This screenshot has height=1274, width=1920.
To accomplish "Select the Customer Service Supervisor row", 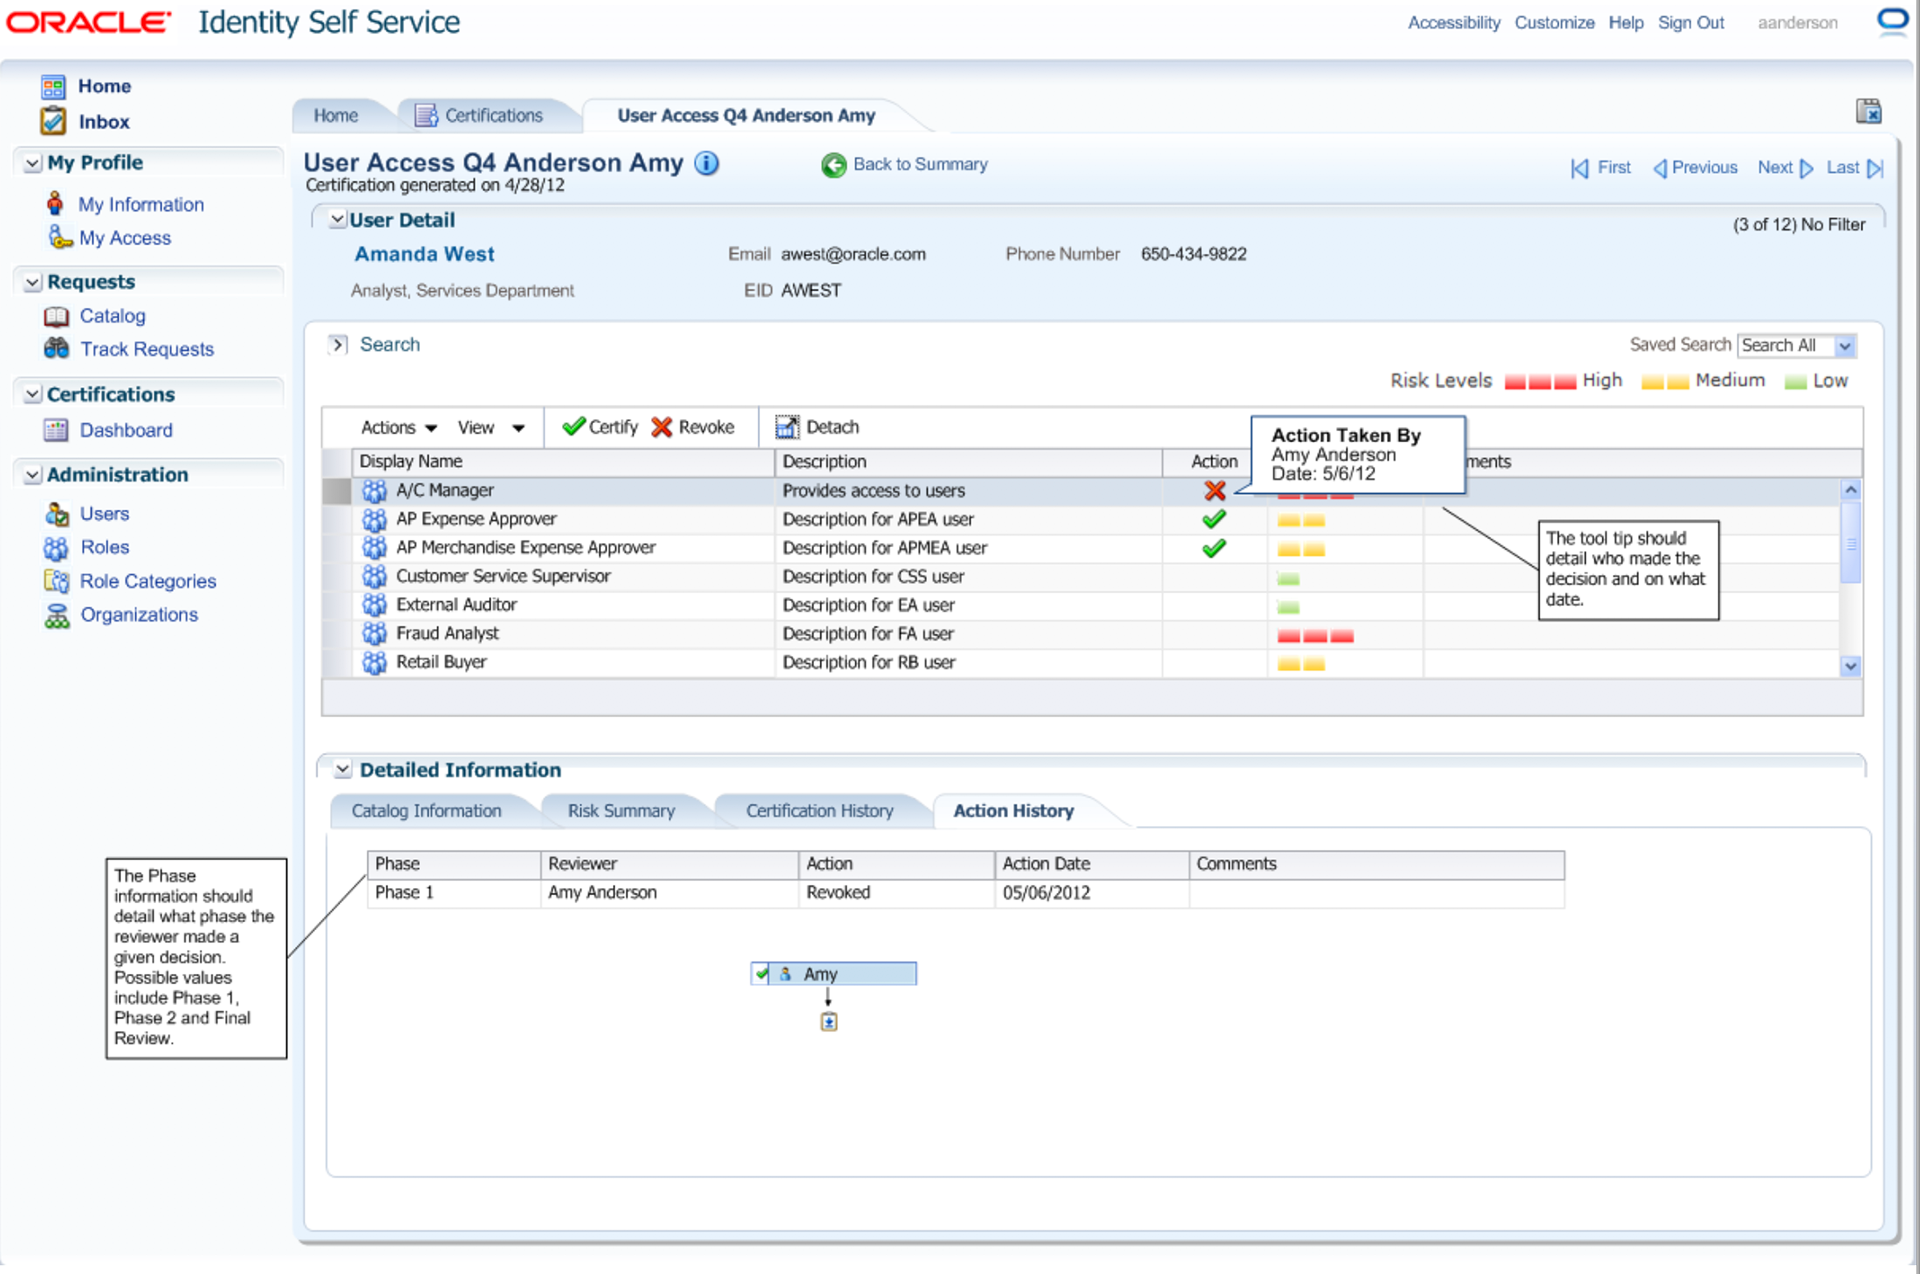I will (1082, 577).
